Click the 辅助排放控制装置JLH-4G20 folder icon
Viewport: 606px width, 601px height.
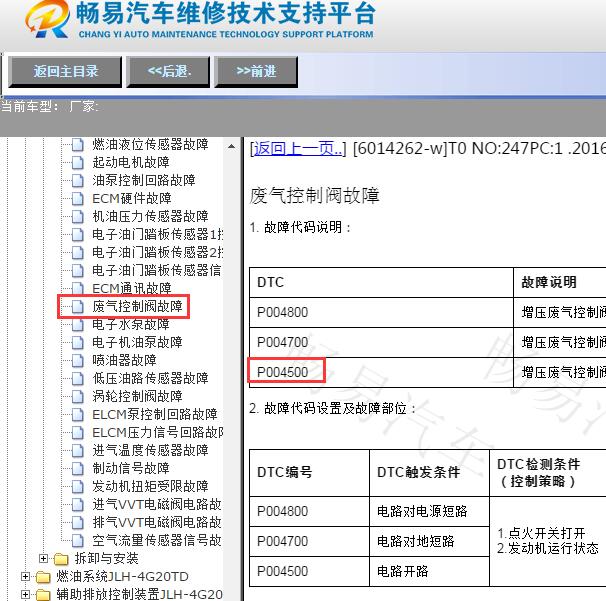[43, 595]
